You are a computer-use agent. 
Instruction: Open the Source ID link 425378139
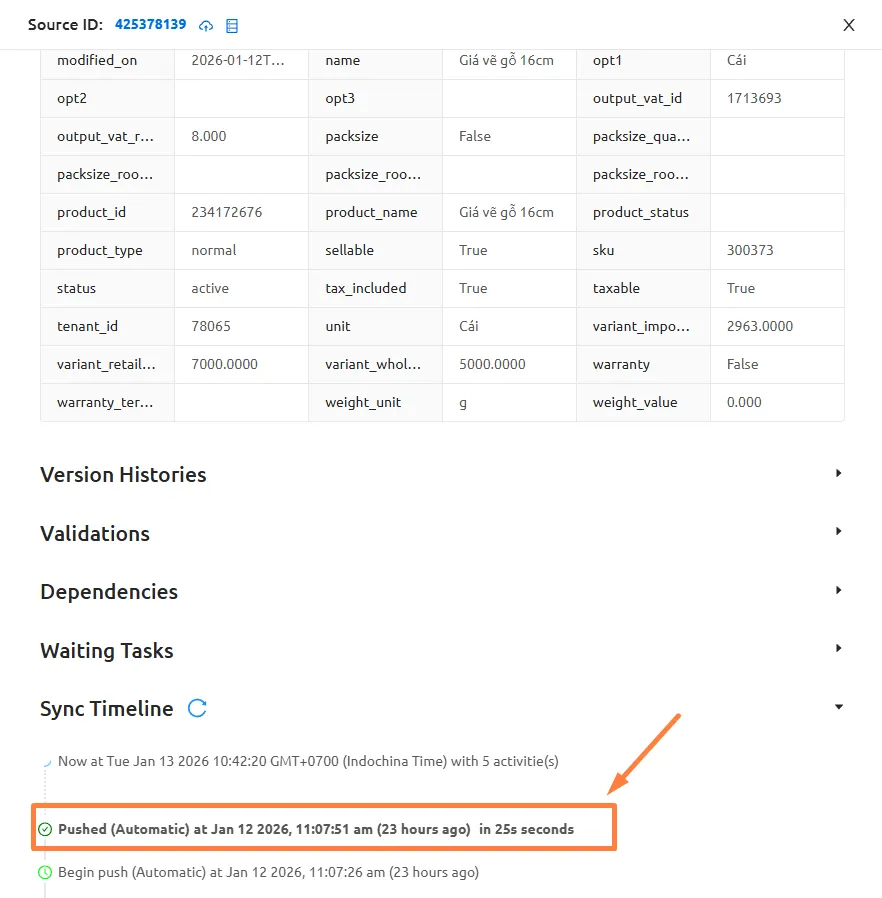click(x=151, y=24)
